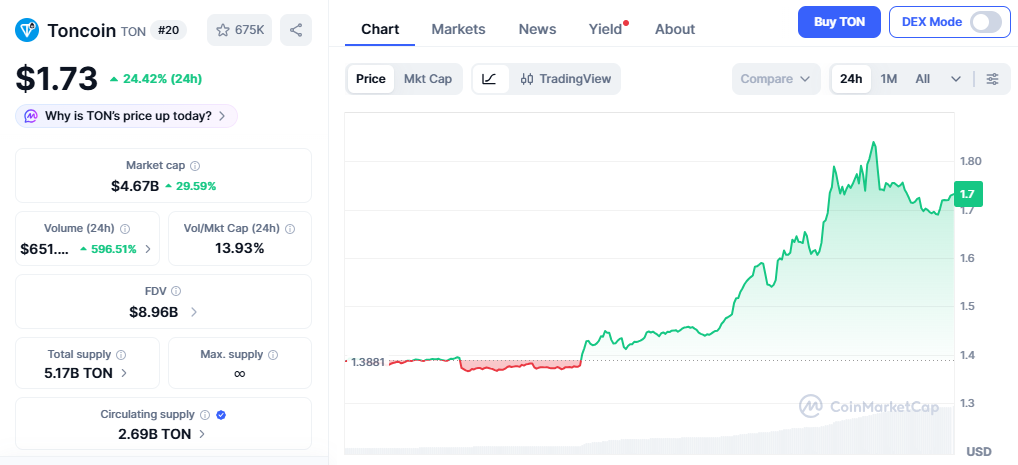Click the Buy TON button
Viewport: 1018px width, 465px height.
tap(839, 22)
